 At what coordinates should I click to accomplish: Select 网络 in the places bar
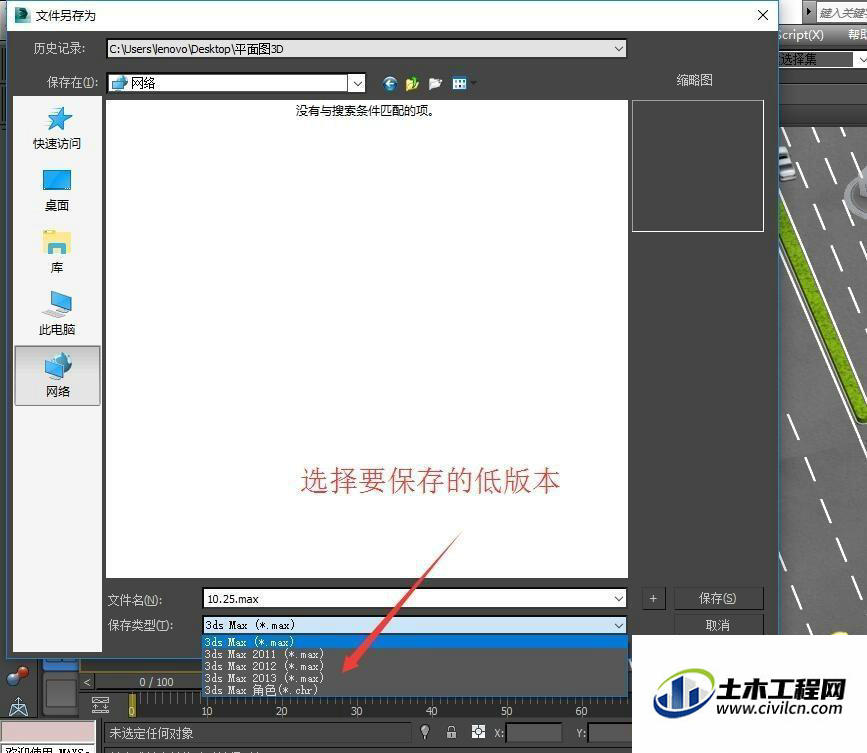point(58,376)
